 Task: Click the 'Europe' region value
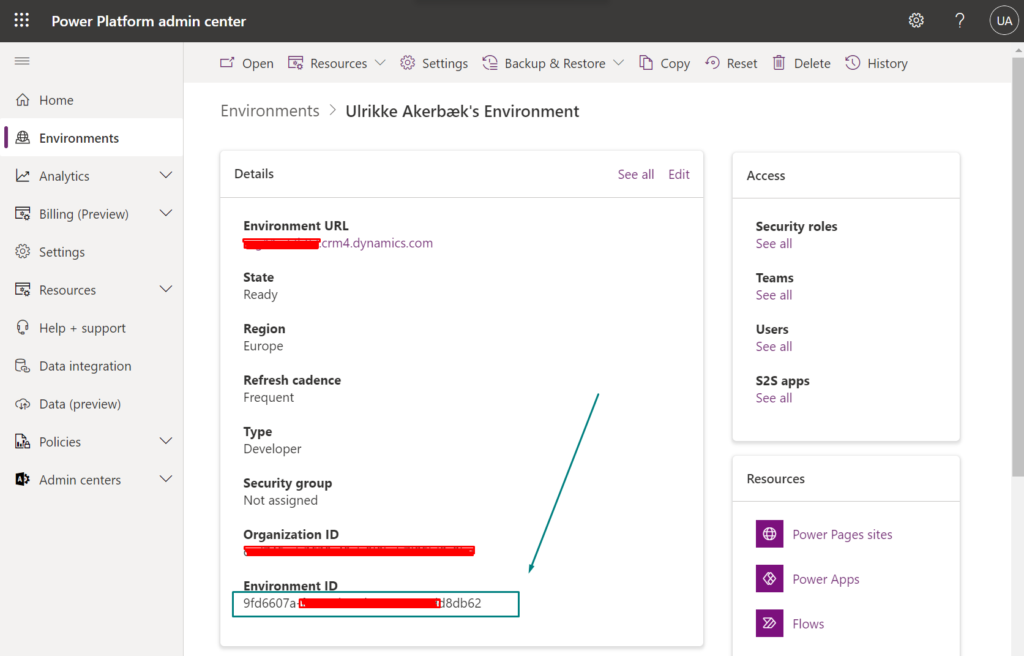point(263,346)
